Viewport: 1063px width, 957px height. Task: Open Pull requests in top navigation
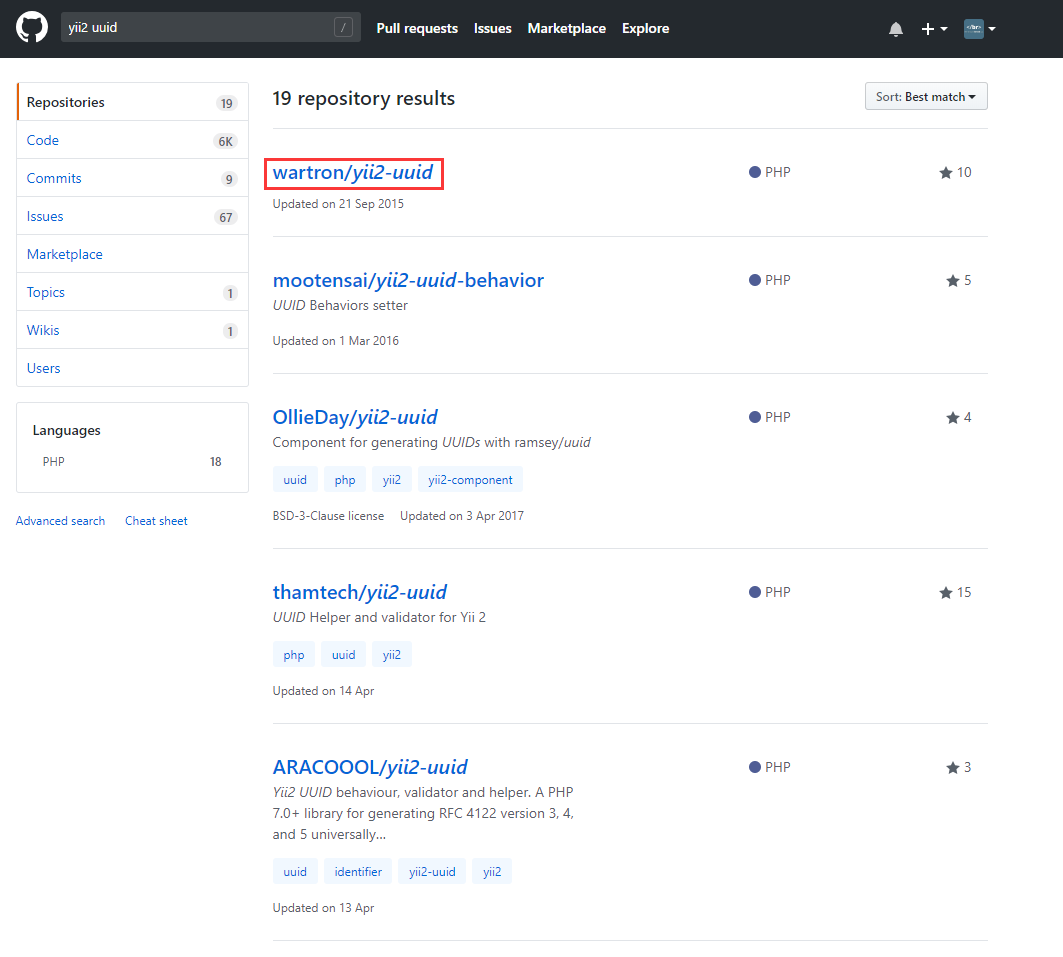click(x=417, y=29)
